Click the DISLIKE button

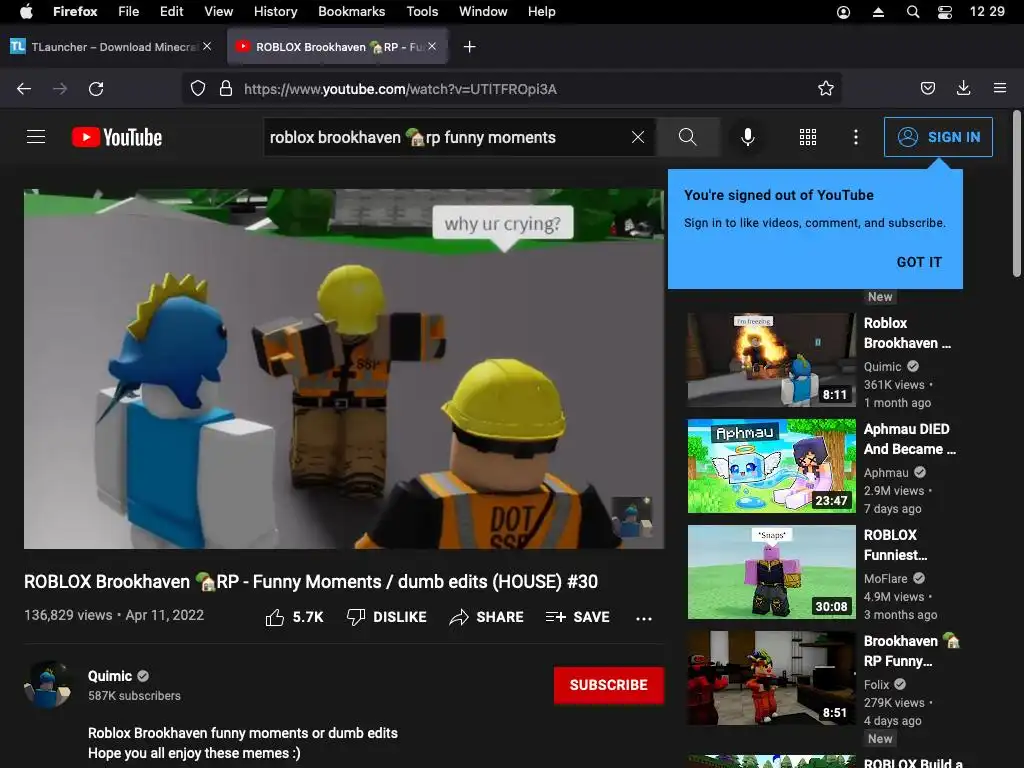[x=387, y=617]
